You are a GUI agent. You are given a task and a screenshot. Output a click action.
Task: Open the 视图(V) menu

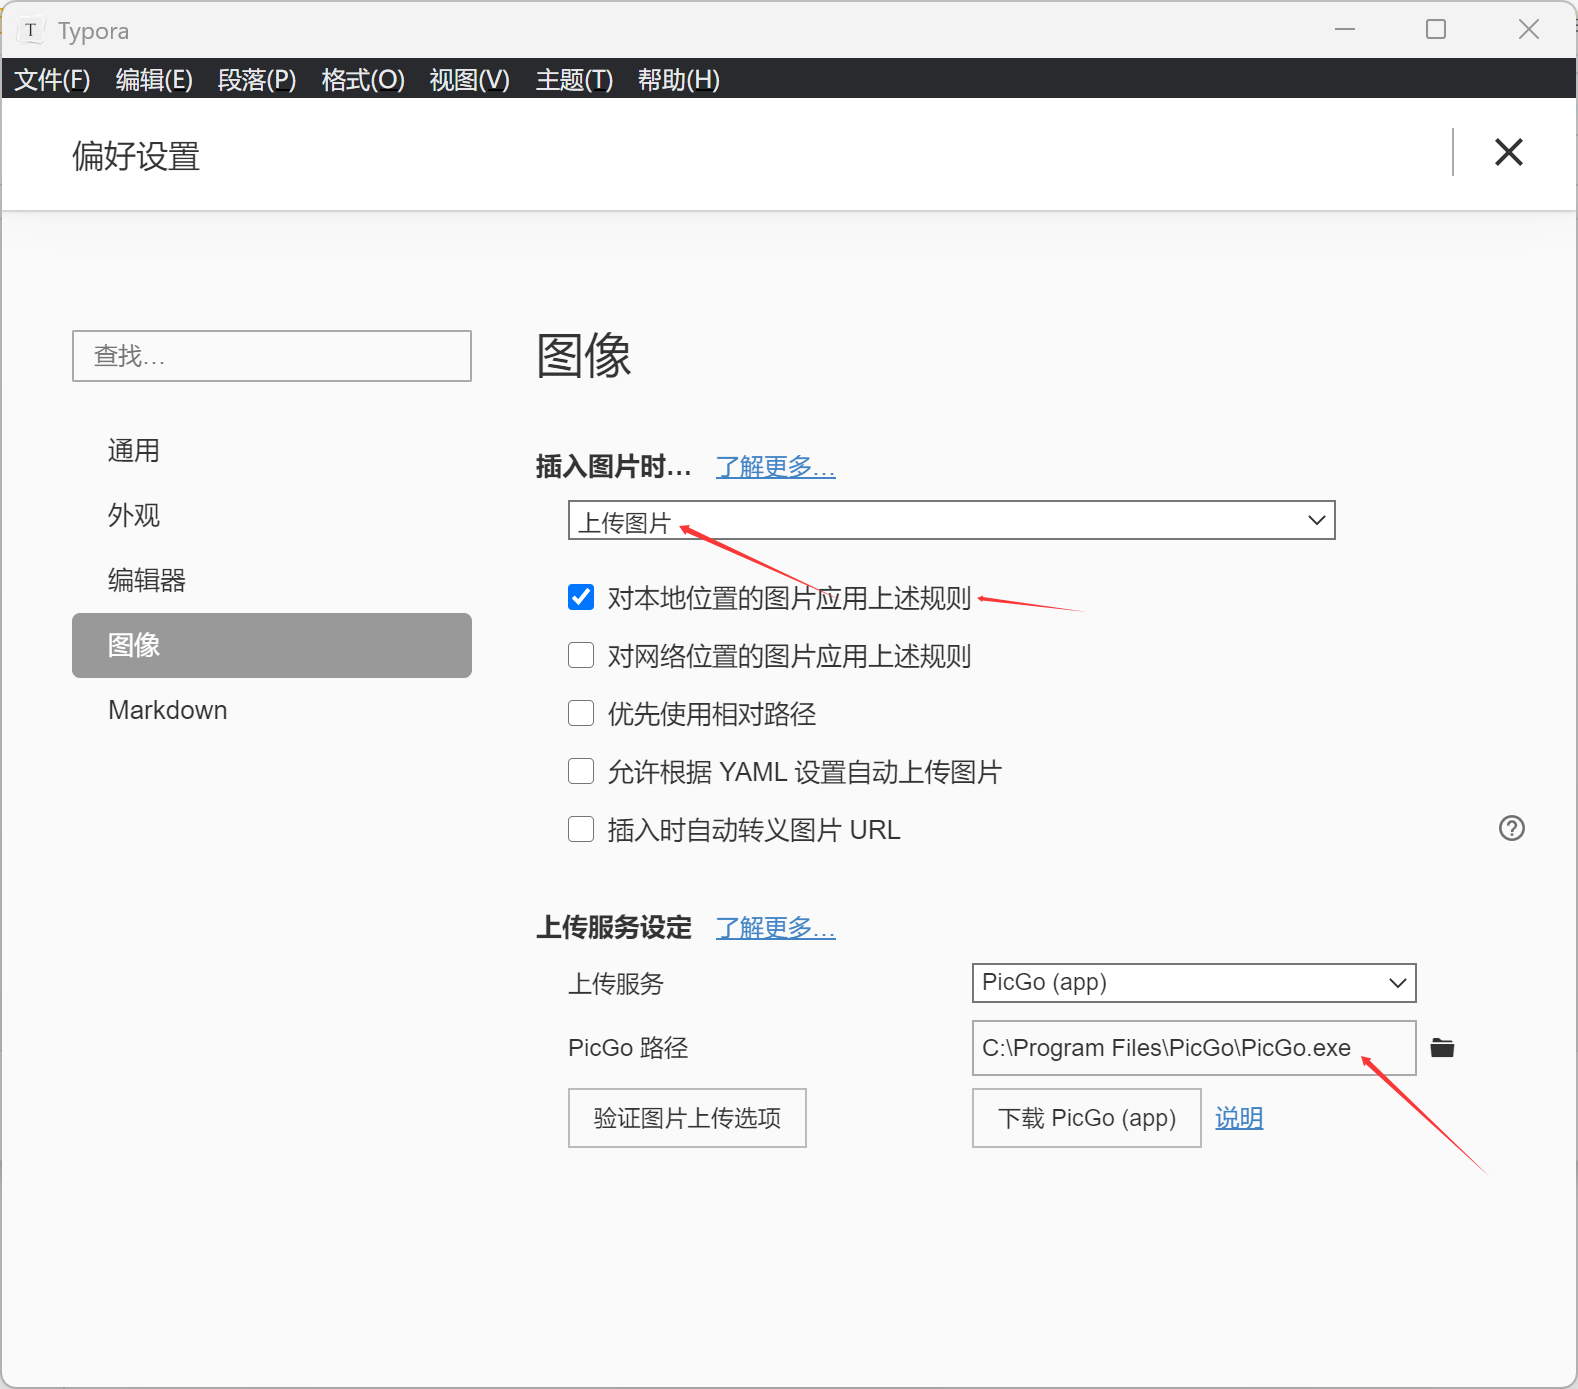click(x=469, y=79)
